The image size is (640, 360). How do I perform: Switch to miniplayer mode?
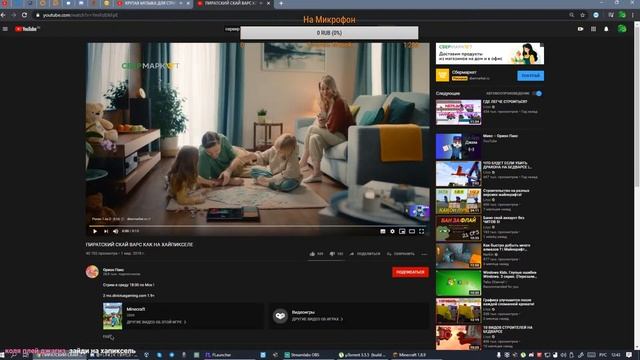402,231
